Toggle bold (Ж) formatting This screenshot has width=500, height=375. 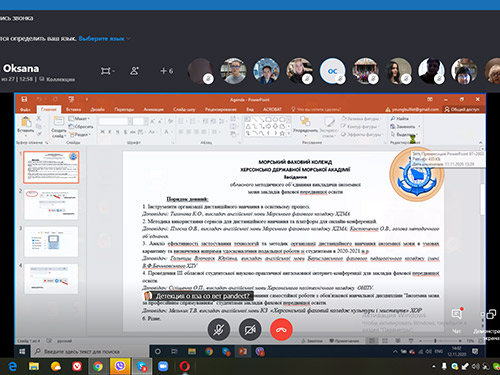(102, 132)
